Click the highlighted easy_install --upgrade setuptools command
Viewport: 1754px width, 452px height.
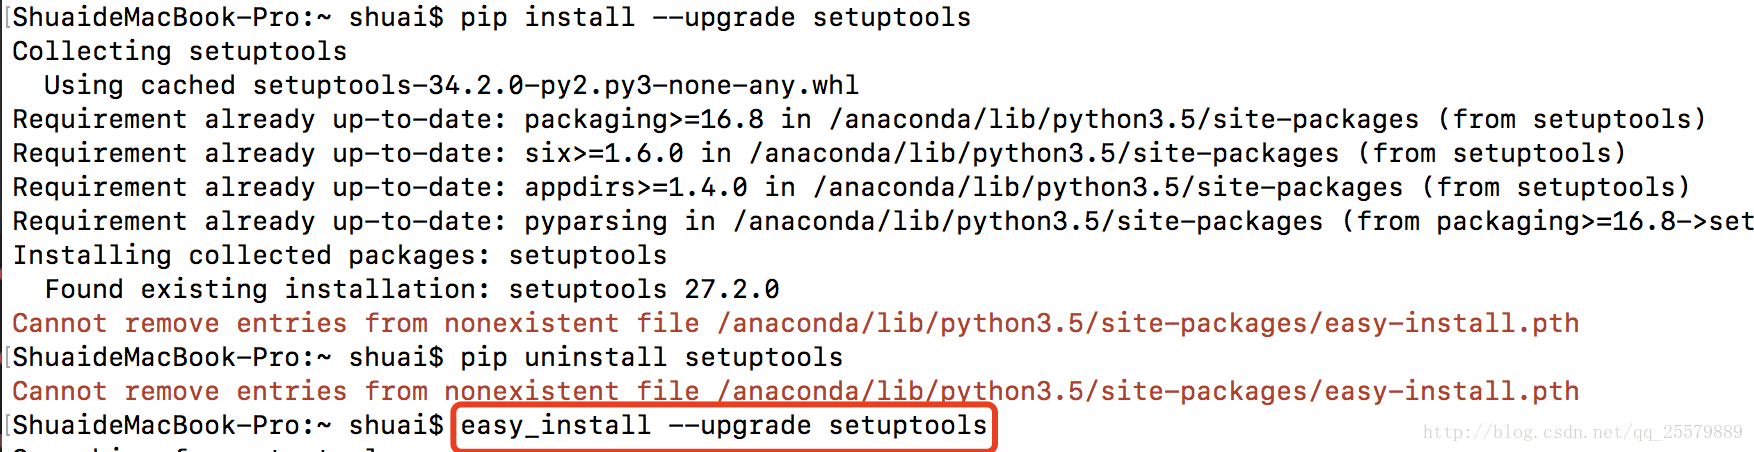tap(723, 426)
